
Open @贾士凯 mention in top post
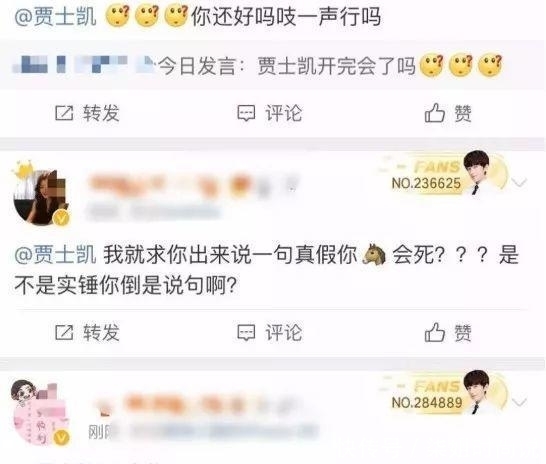[55, 16]
